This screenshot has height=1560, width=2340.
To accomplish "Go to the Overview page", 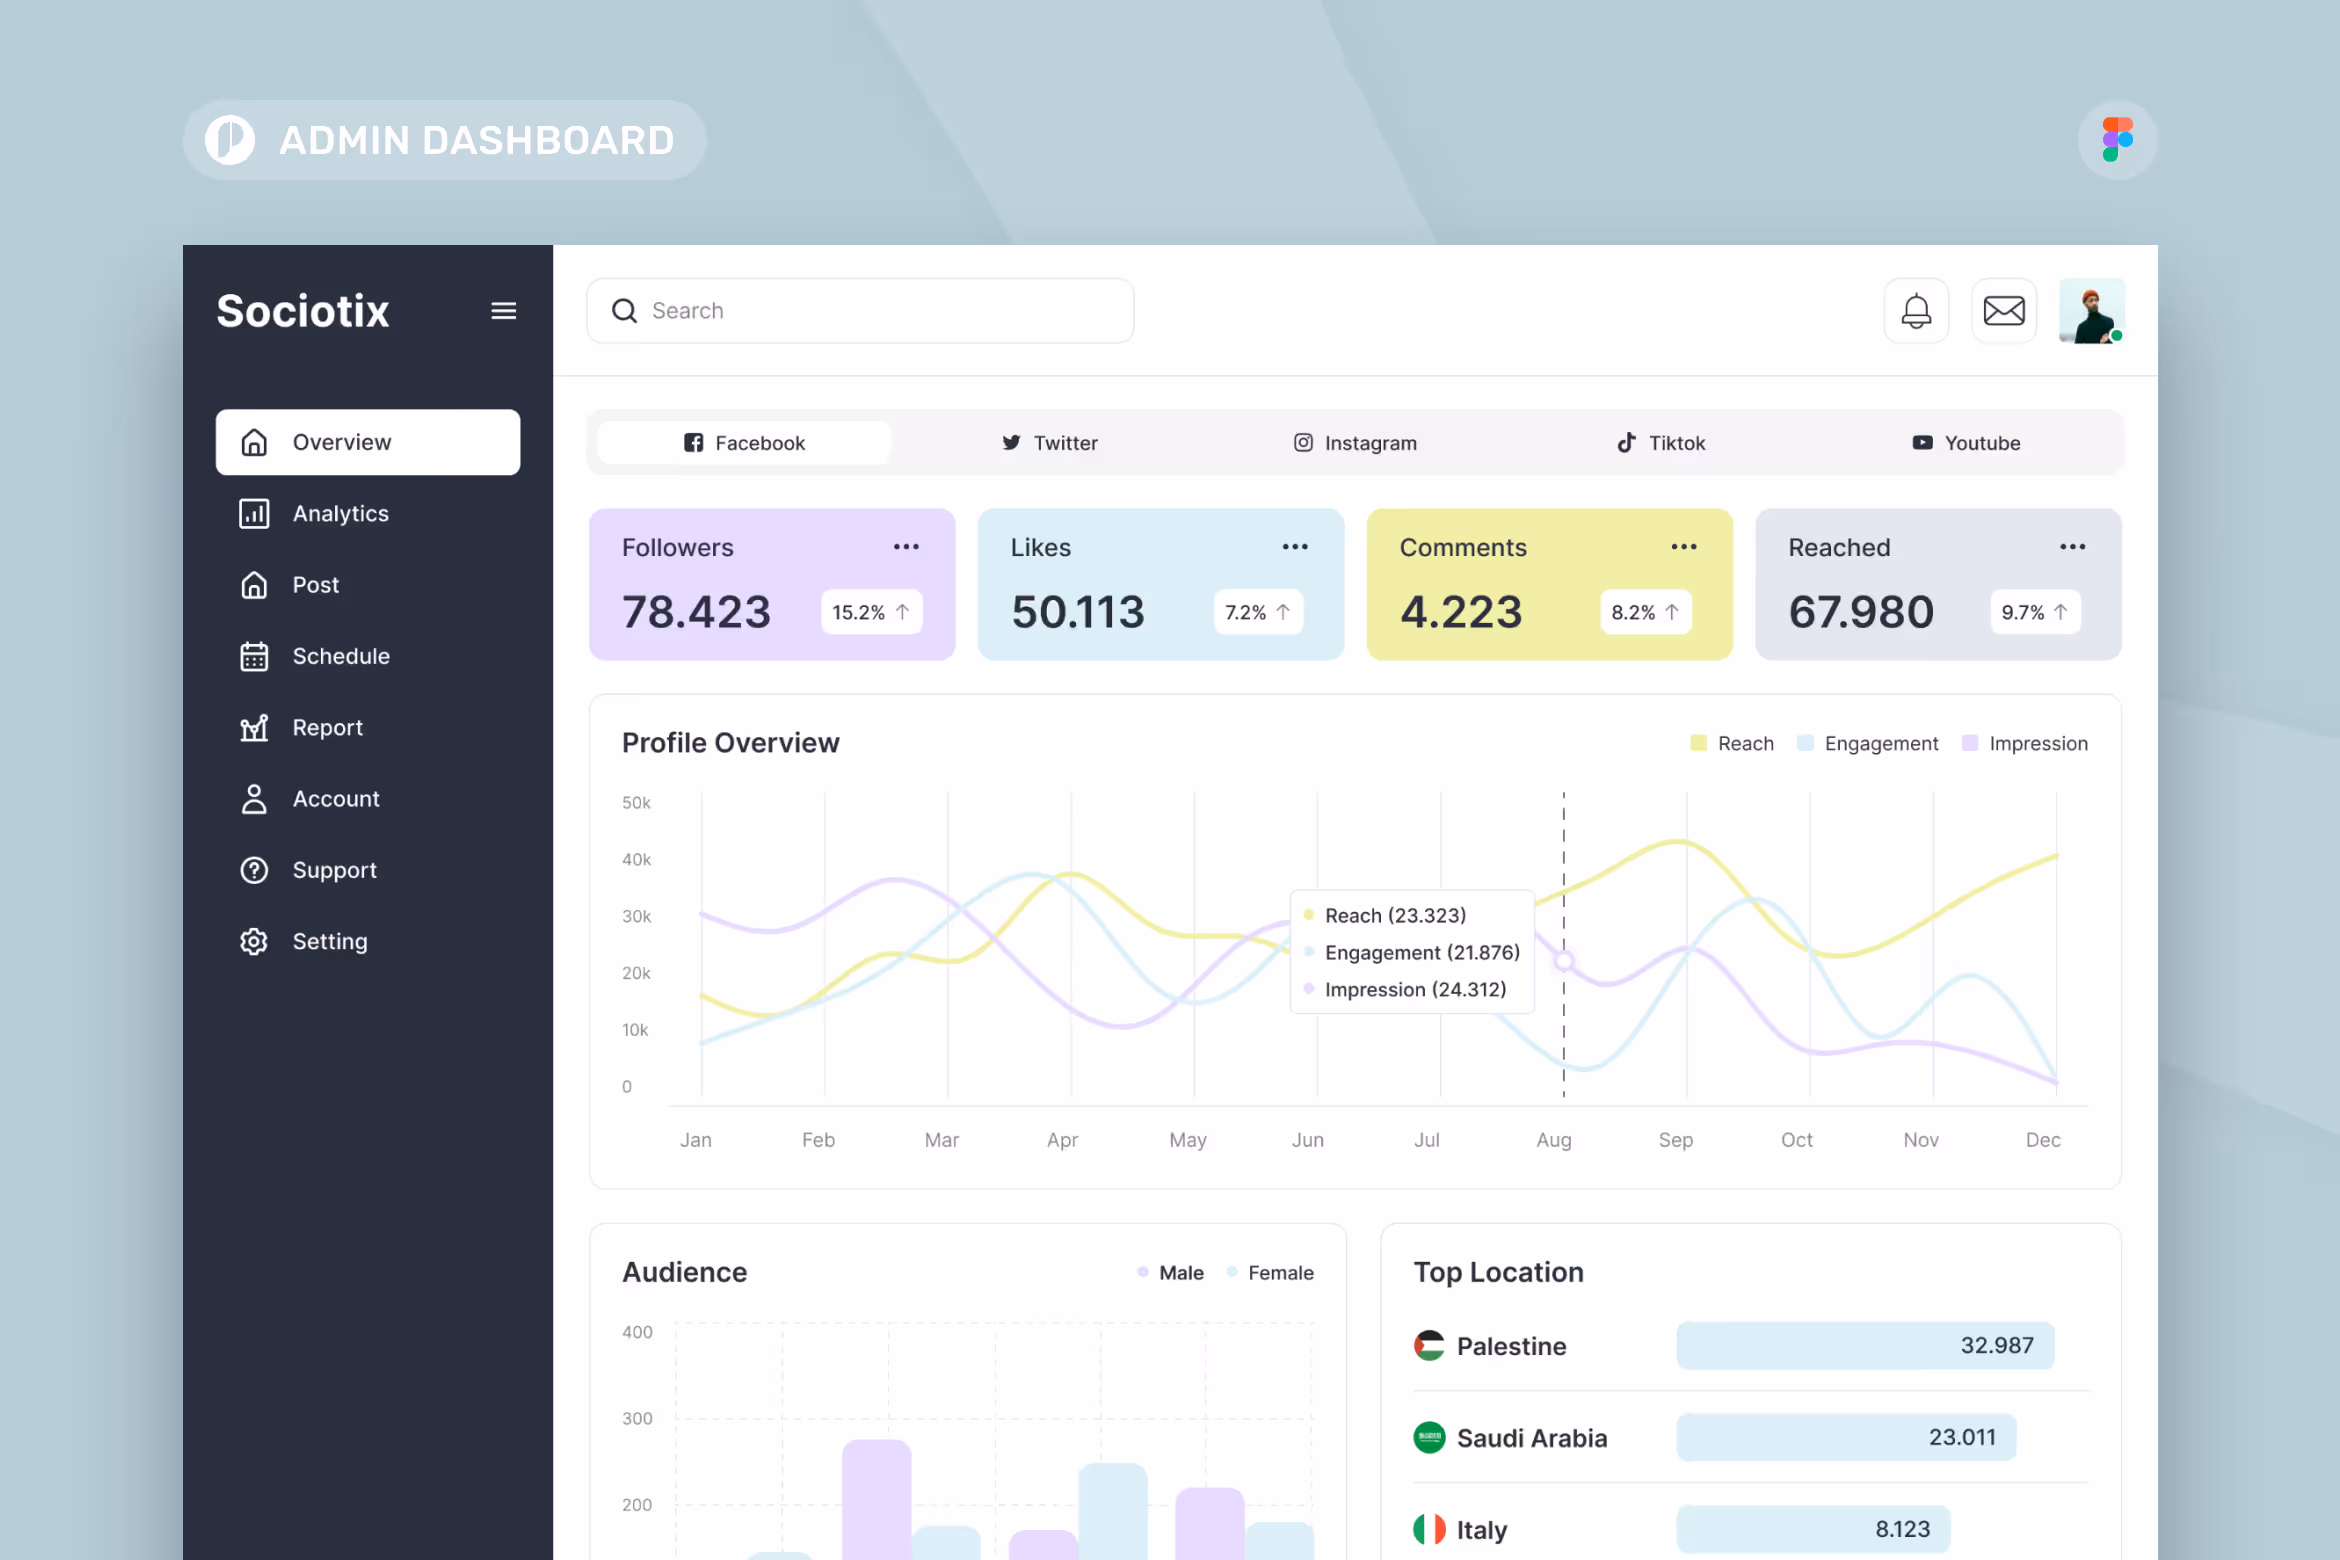I will pyautogui.click(x=341, y=441).
